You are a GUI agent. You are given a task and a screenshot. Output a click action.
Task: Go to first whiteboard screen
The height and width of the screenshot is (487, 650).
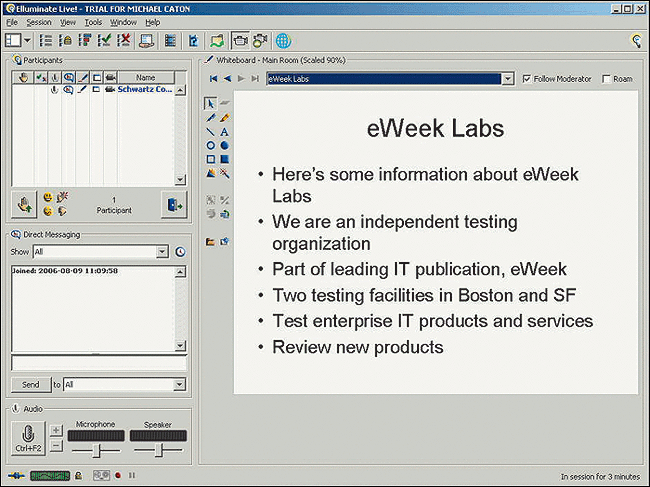point(213,79)
